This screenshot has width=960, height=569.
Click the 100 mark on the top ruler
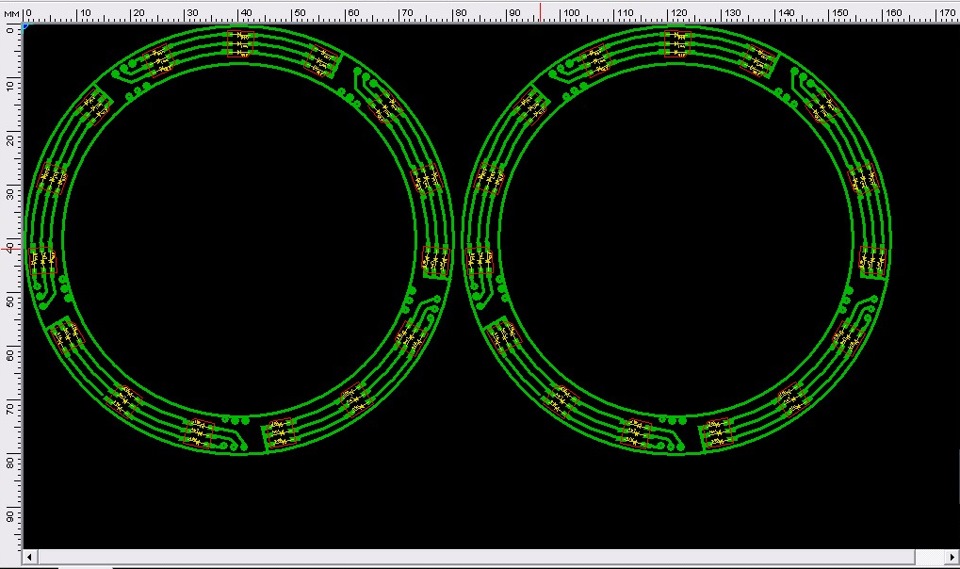[x=571, y=12]
